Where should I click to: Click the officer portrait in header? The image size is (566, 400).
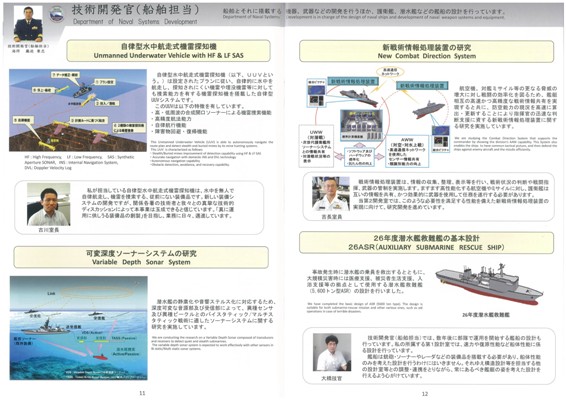tap(28, 24)
